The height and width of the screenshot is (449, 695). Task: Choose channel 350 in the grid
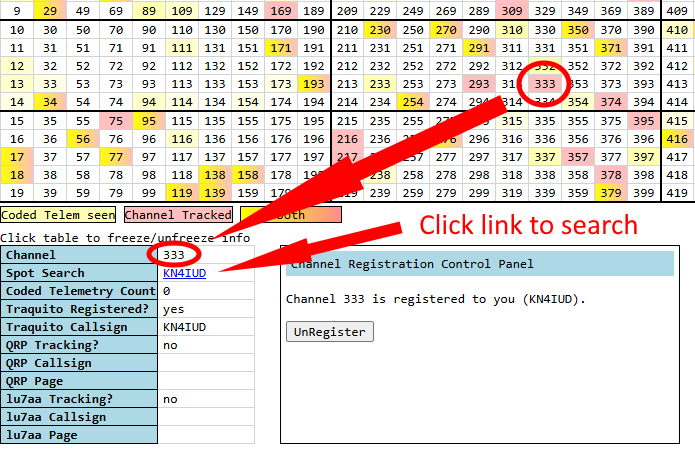(577, 30)
